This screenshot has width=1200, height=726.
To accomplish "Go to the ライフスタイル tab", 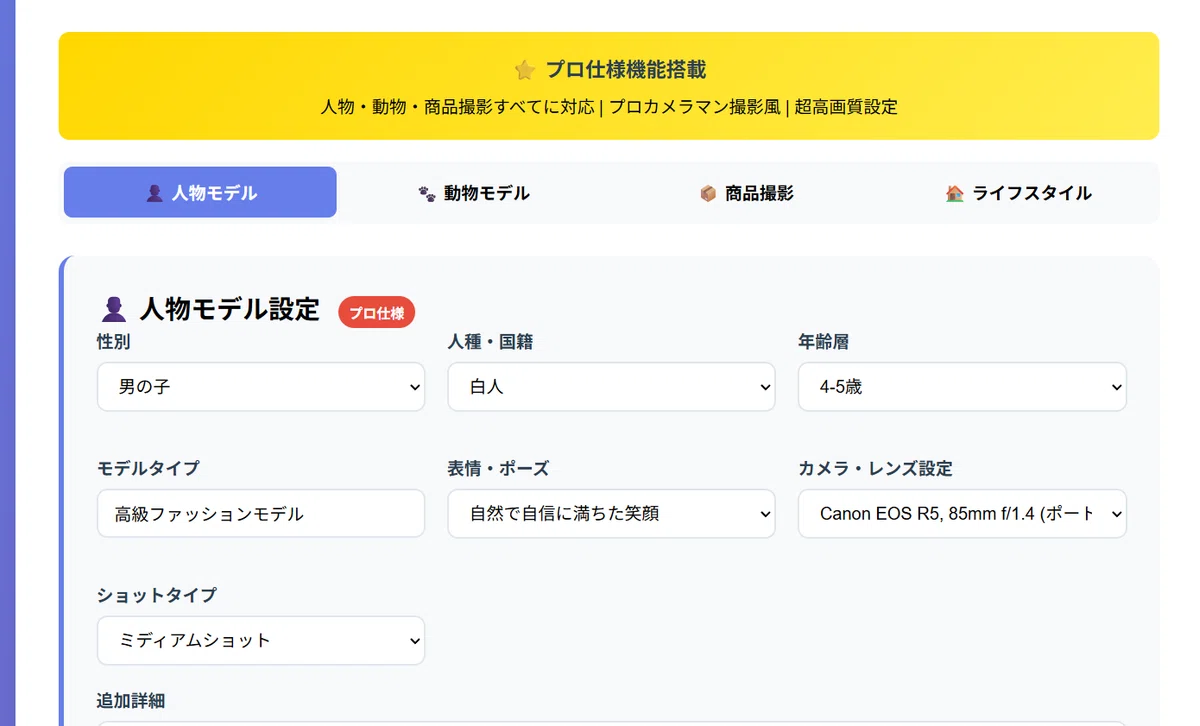I will tap(1018, 192).
